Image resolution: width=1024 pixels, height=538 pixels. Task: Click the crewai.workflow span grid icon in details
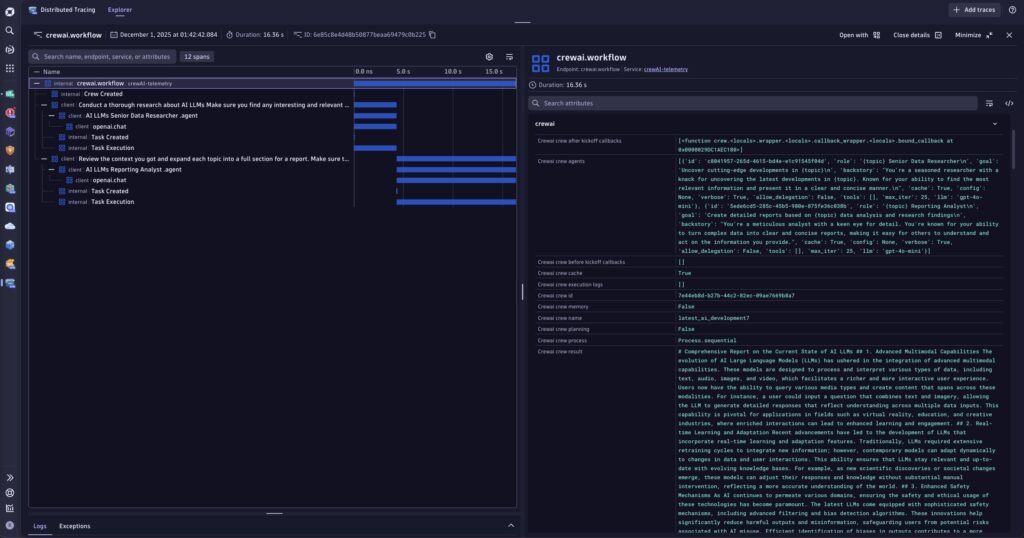(541, 63)
